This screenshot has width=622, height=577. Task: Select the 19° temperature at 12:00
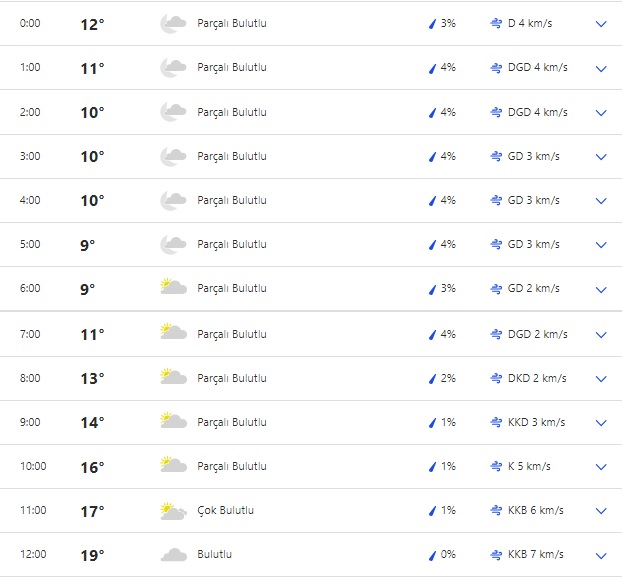(x=92, y=555)
